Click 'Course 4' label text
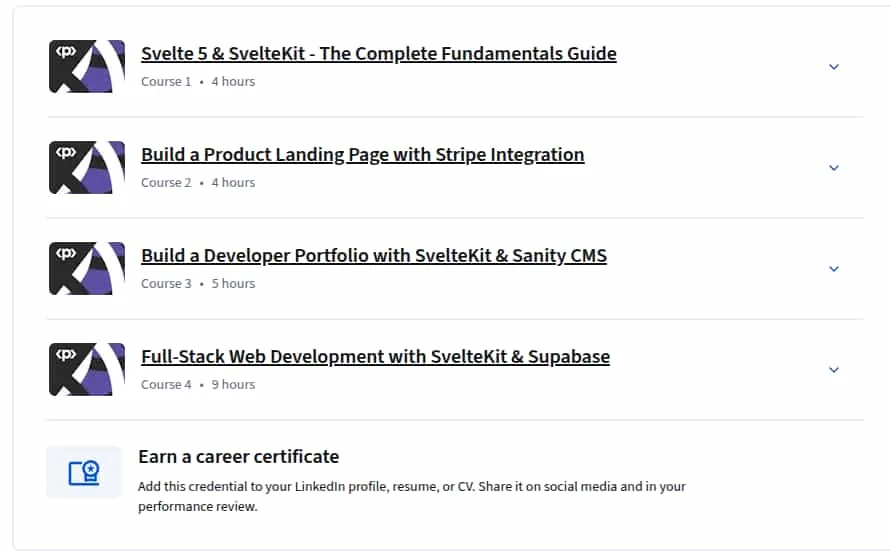Screen dimensions: 890x551 (x=166, y=385)
